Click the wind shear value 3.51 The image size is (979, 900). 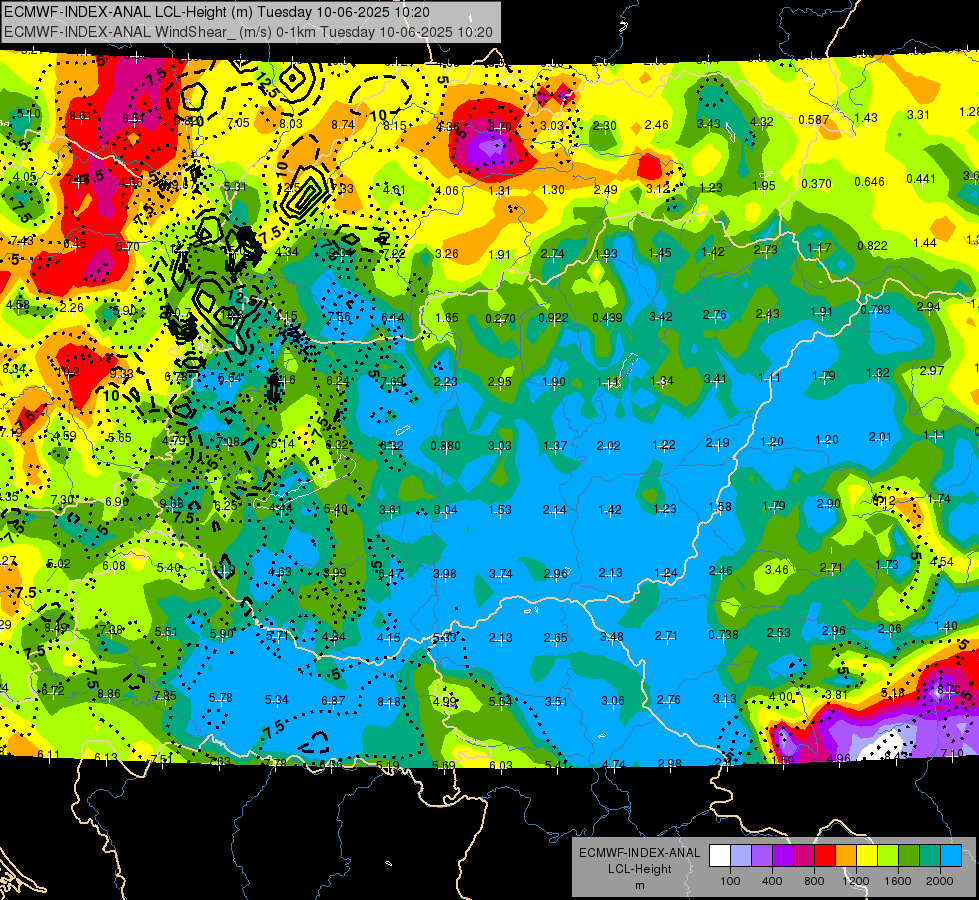pyautogui.click(x=556, y=702)
